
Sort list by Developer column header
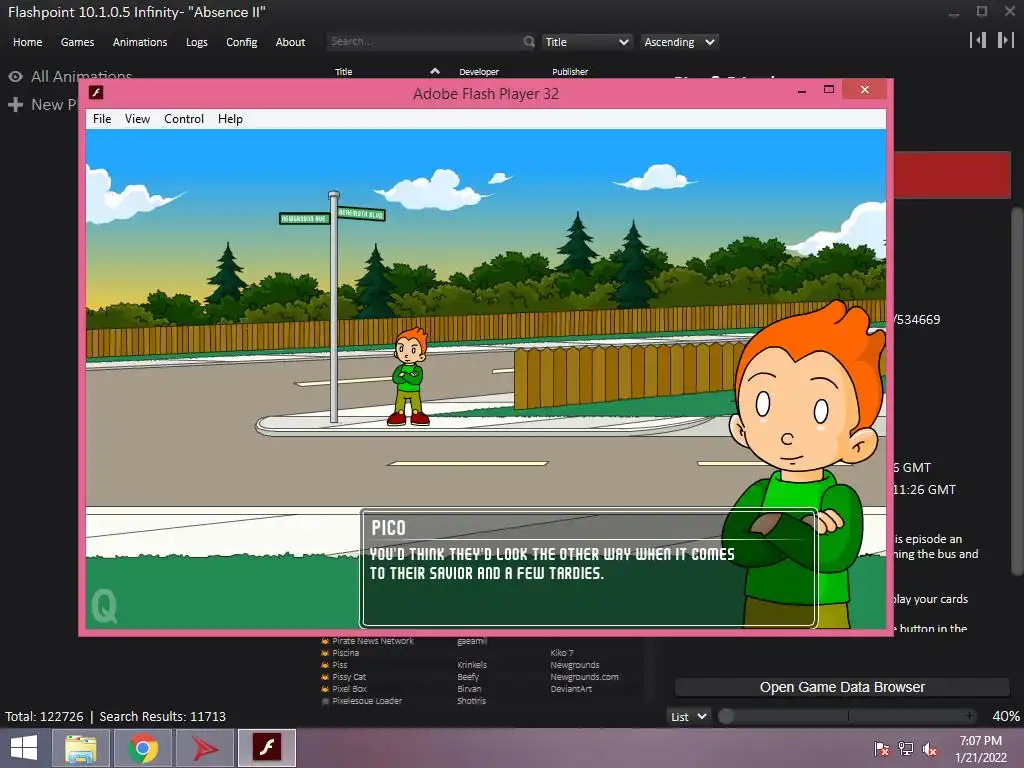pyautogui.click(x=479, y=72)
